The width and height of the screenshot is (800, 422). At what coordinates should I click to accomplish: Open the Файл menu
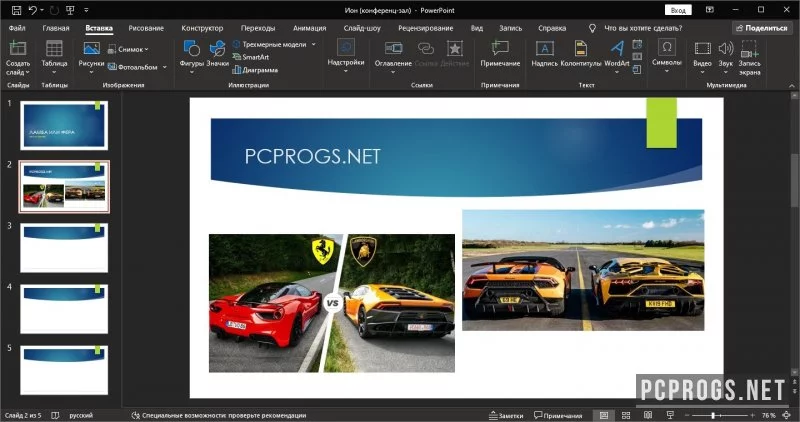point(17,28)
